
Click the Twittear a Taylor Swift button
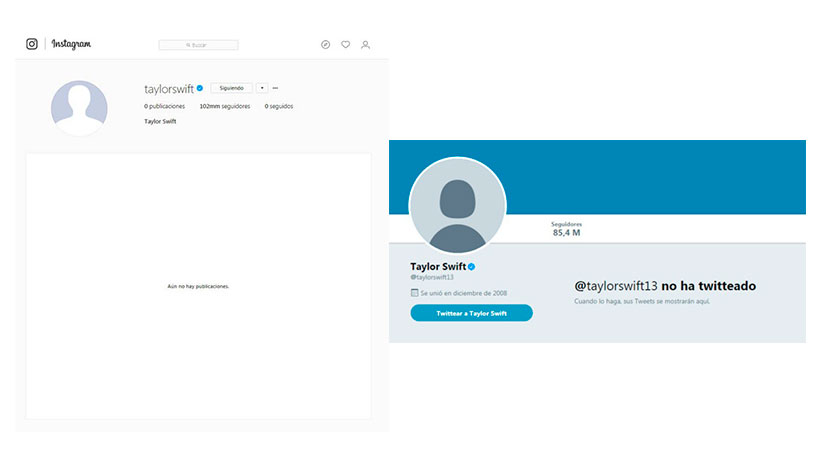[472, 313]
